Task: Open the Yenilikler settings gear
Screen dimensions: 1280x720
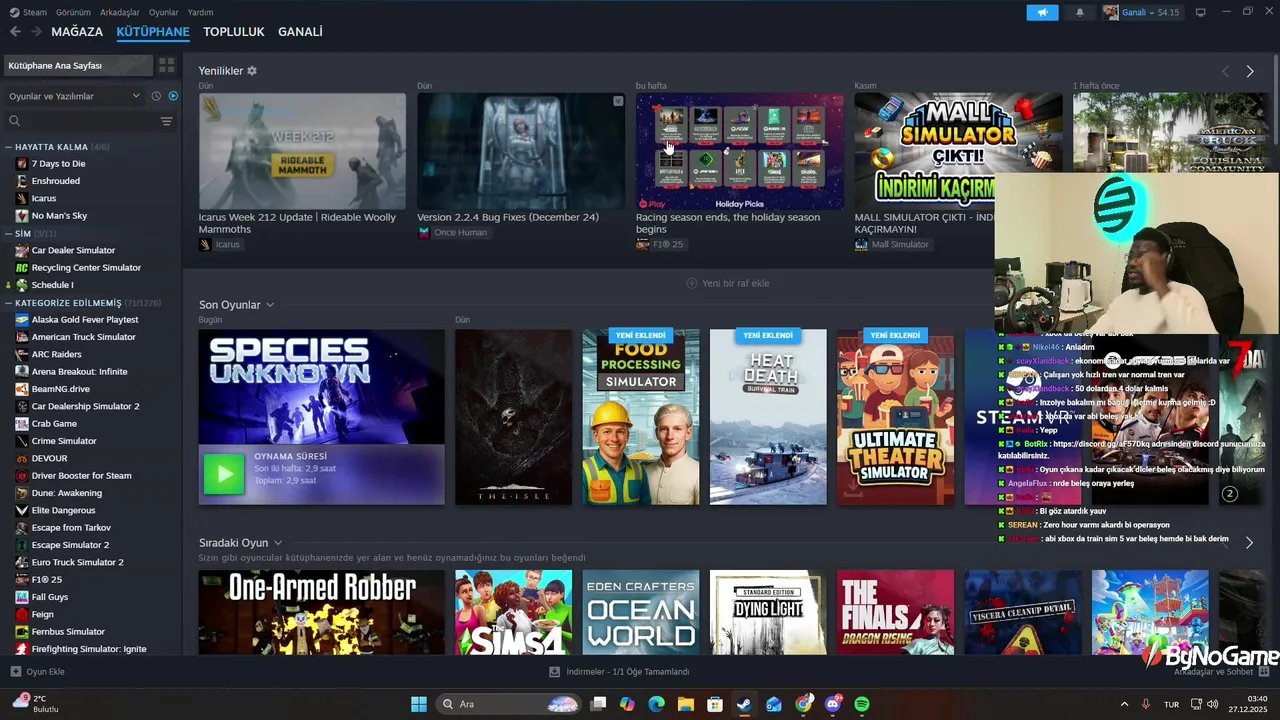Action: pos(252,71)
